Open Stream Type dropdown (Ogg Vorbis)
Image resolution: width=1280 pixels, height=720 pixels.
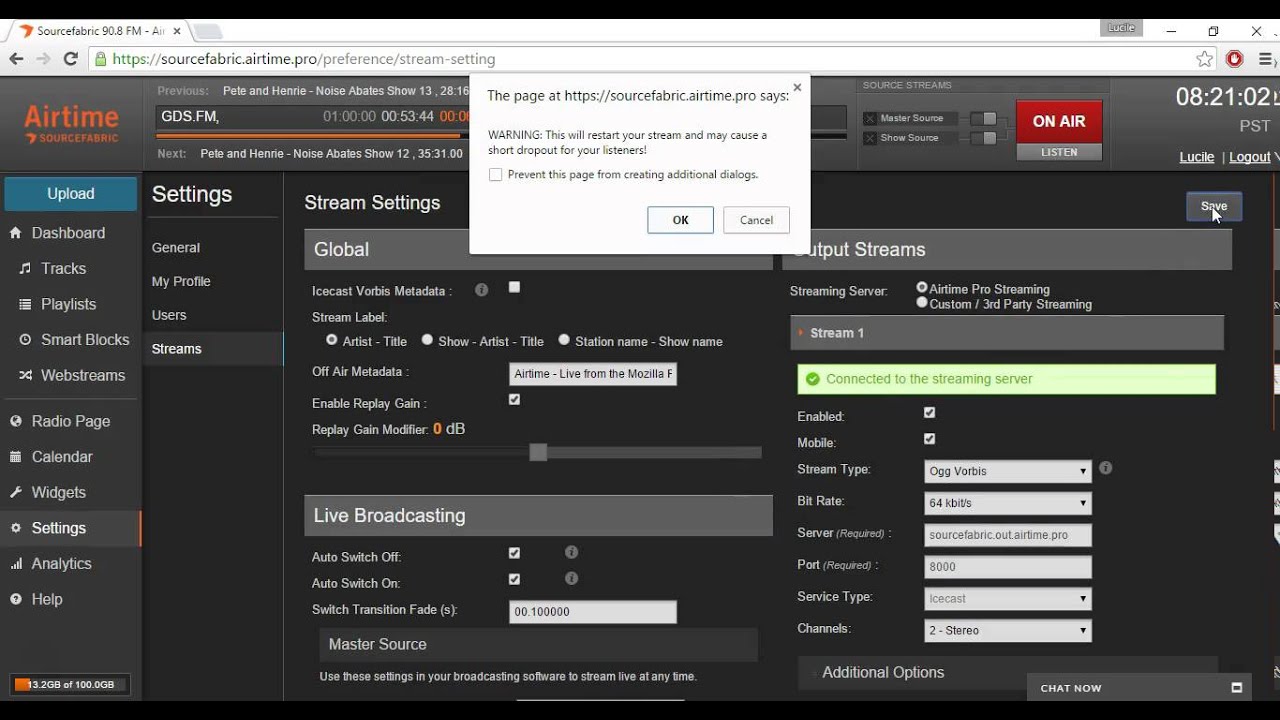click(x=1008, y=471)
